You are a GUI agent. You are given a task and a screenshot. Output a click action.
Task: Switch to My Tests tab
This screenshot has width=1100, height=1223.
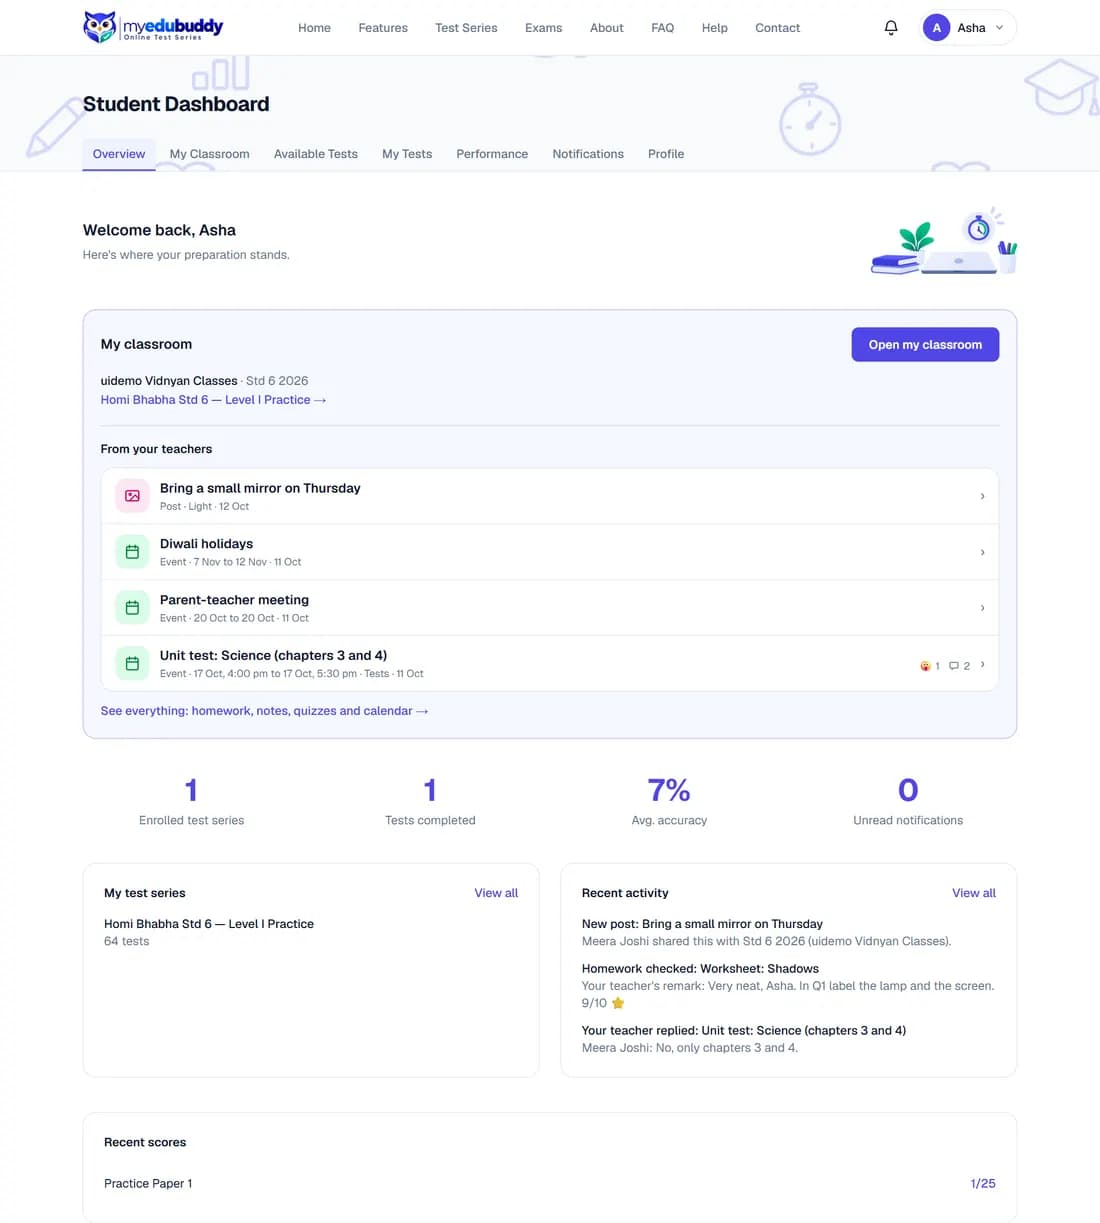407,154
